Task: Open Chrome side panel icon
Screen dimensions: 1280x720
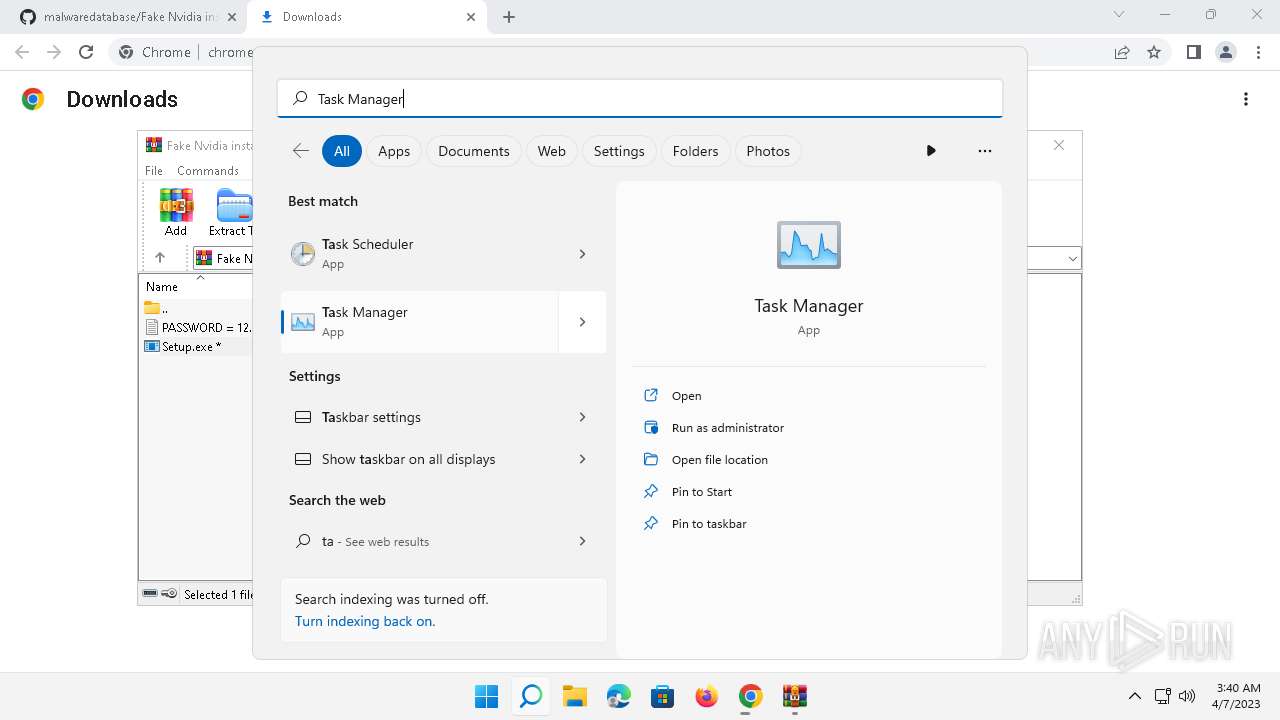Action: pyautogui.click(x=1193, y=52)
